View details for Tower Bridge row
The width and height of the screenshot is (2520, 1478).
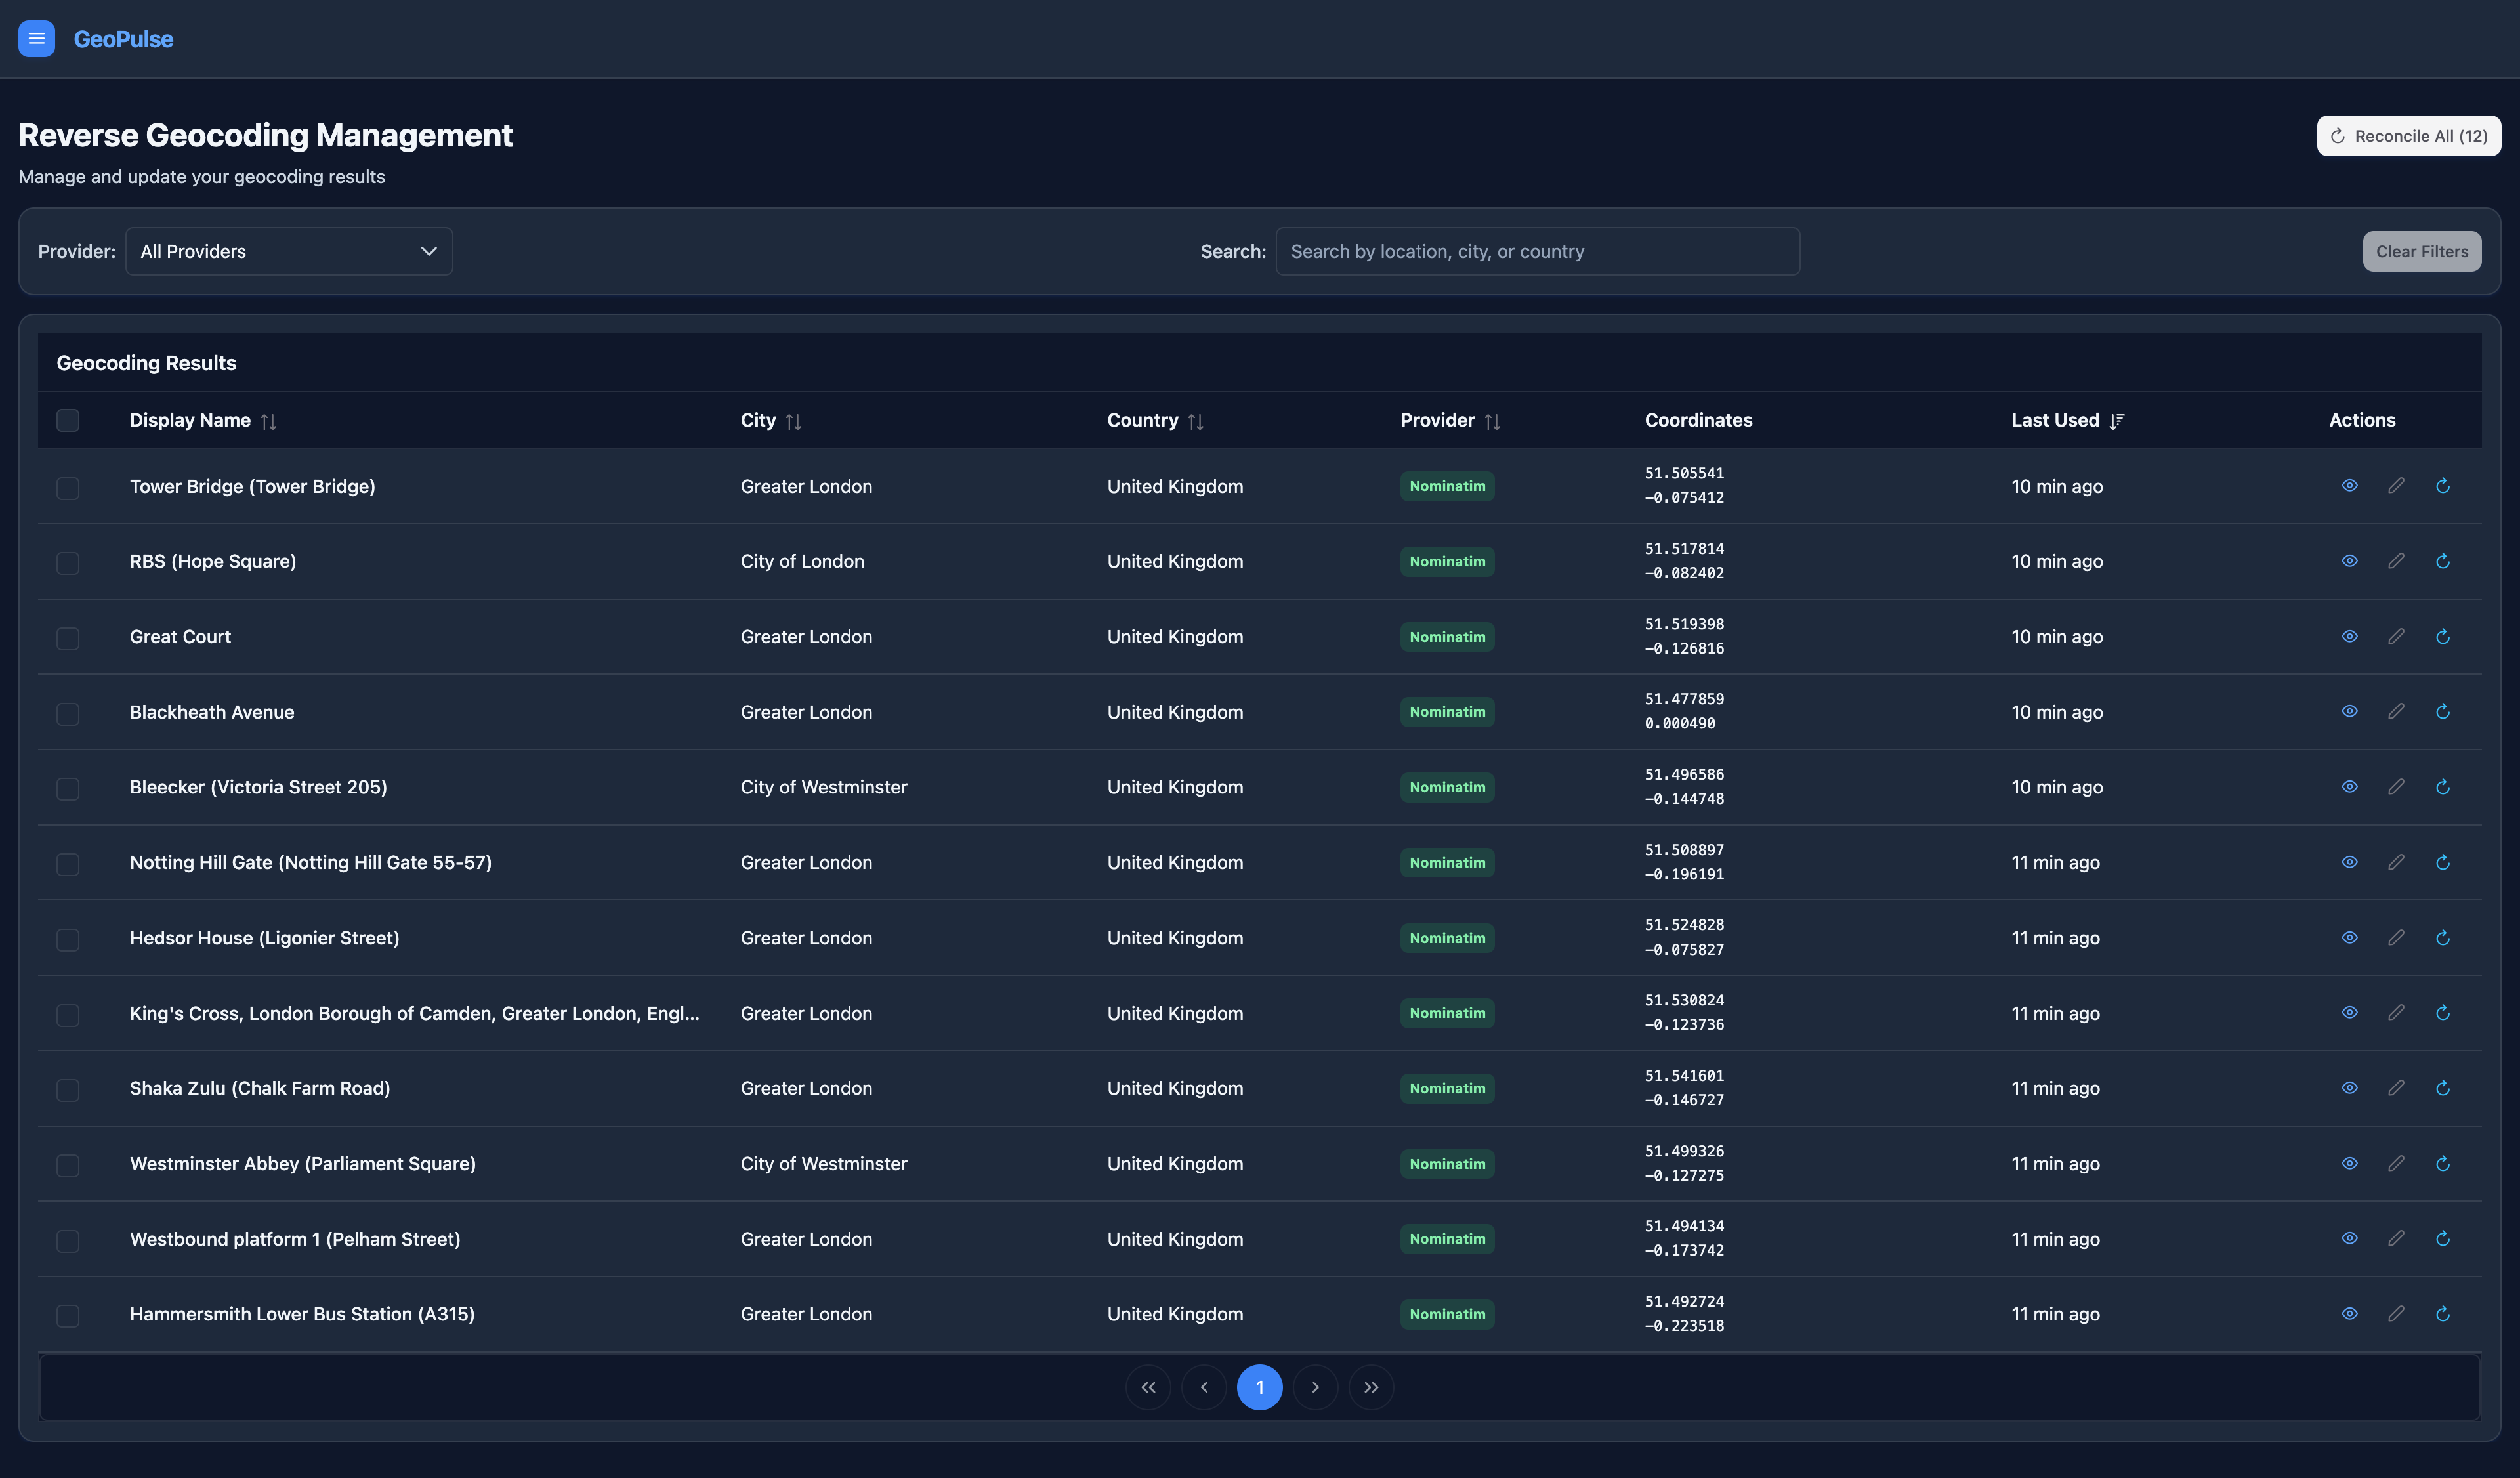2349,486
